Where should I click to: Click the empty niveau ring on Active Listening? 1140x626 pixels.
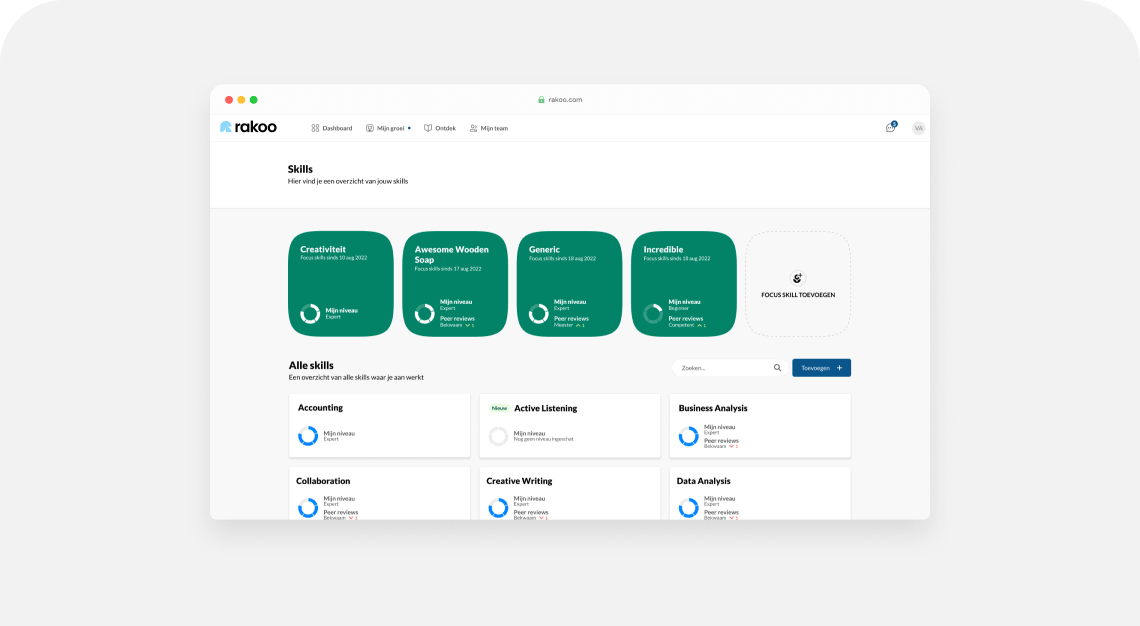pyautogui.click(x=498, y=435)
